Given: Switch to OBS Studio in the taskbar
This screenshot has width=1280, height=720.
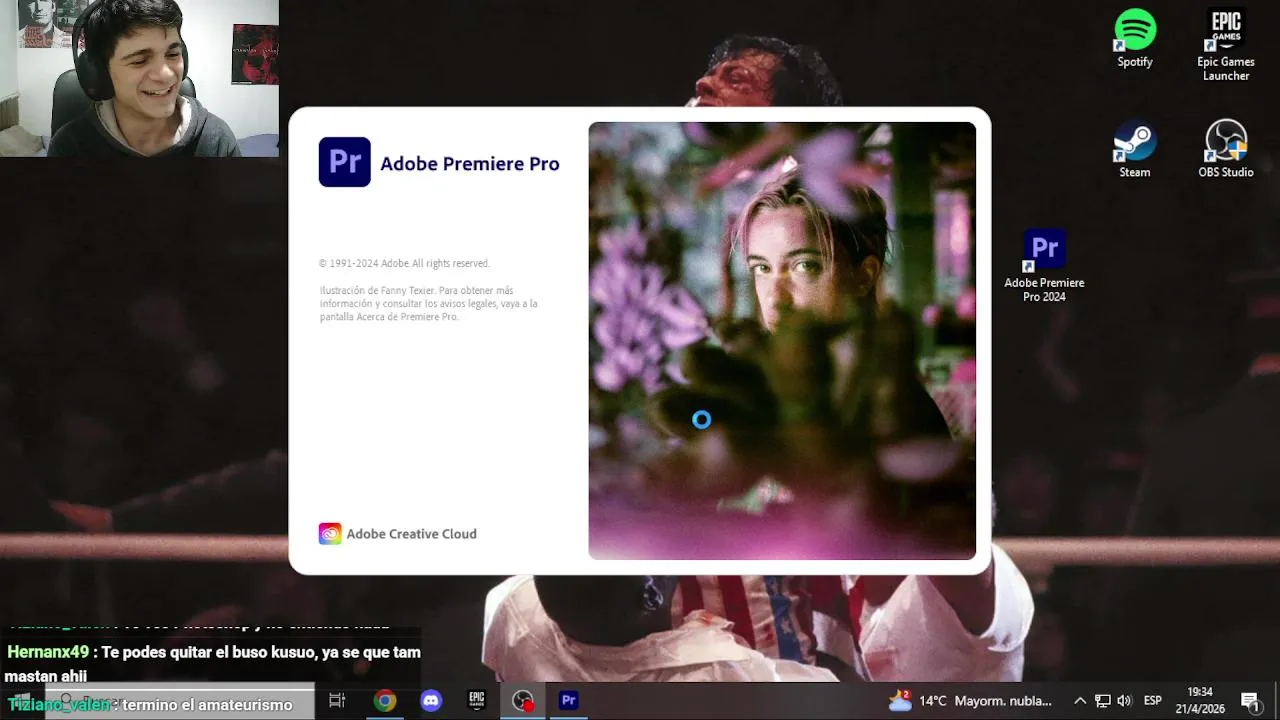Looking at the screenshot, I should point(523,701).
